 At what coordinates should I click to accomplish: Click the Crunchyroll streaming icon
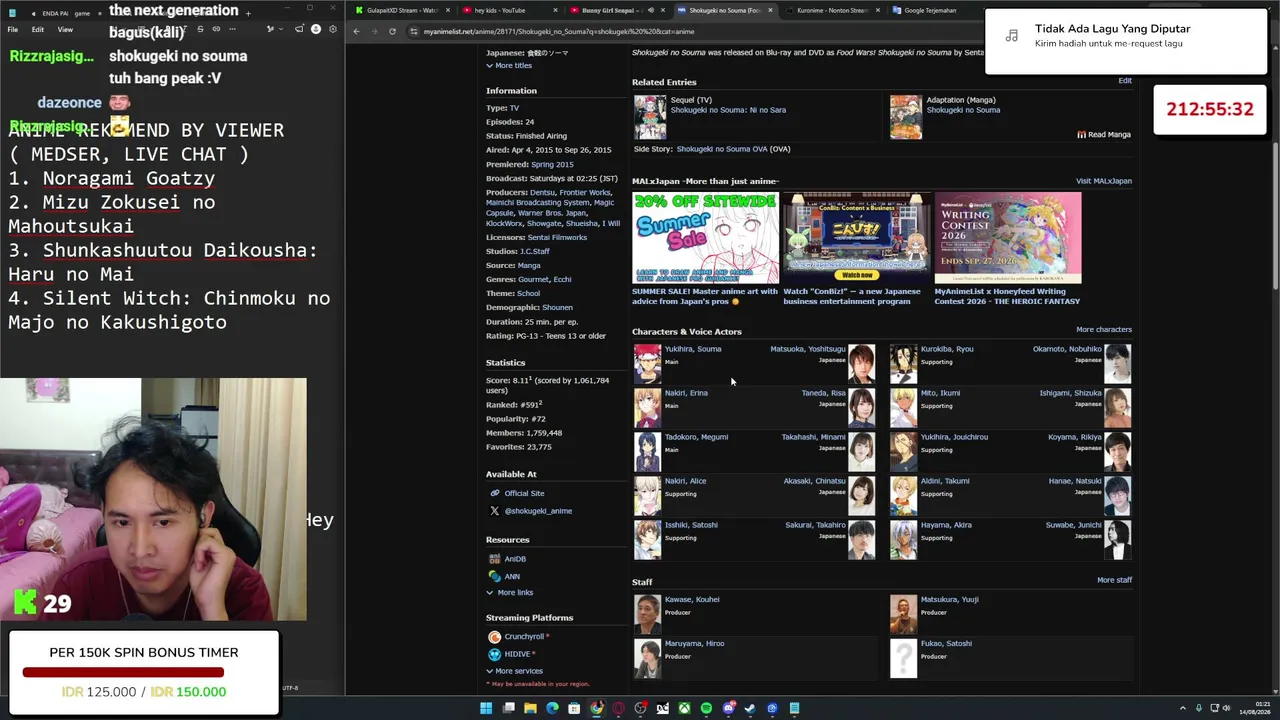click(494, 637)
